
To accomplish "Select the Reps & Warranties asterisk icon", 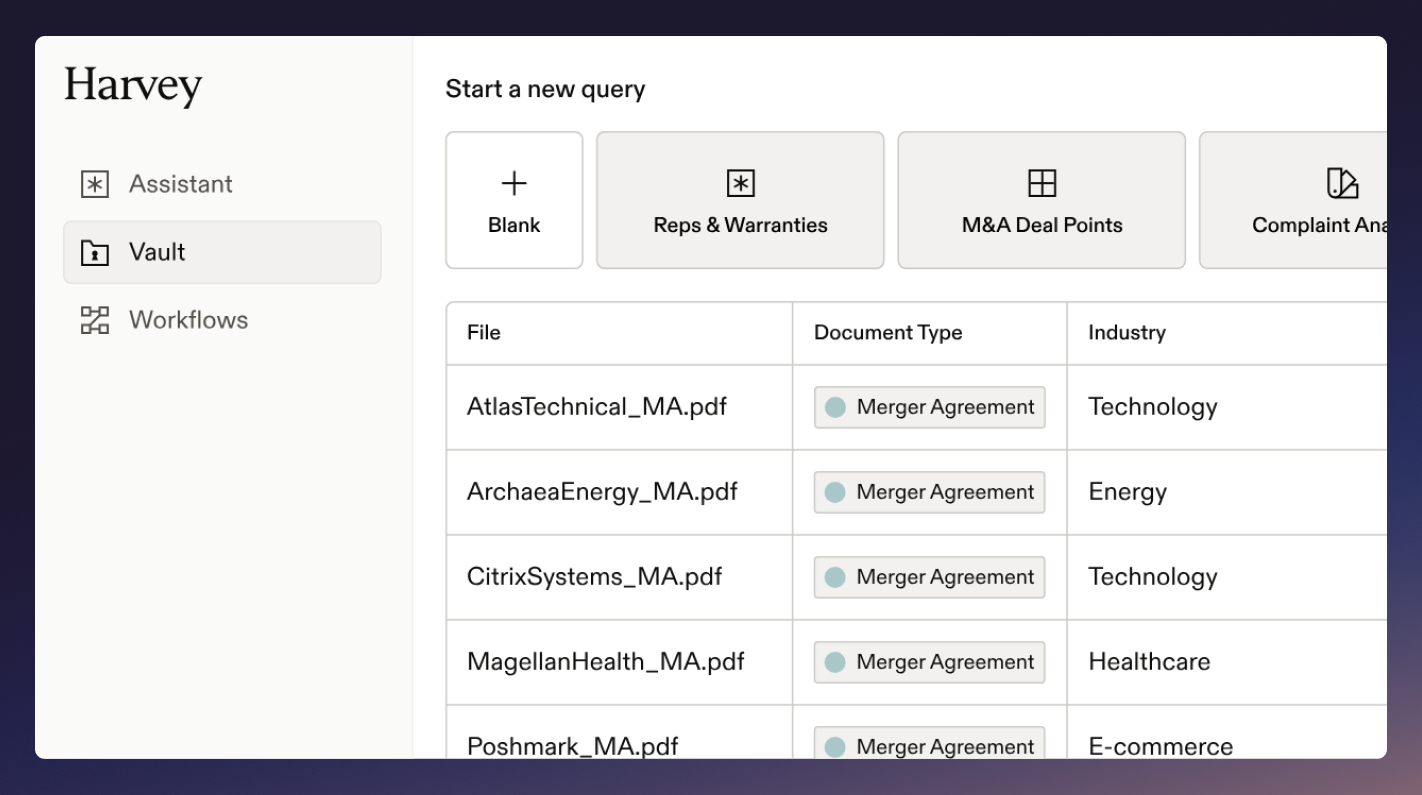I will (739, 183).
